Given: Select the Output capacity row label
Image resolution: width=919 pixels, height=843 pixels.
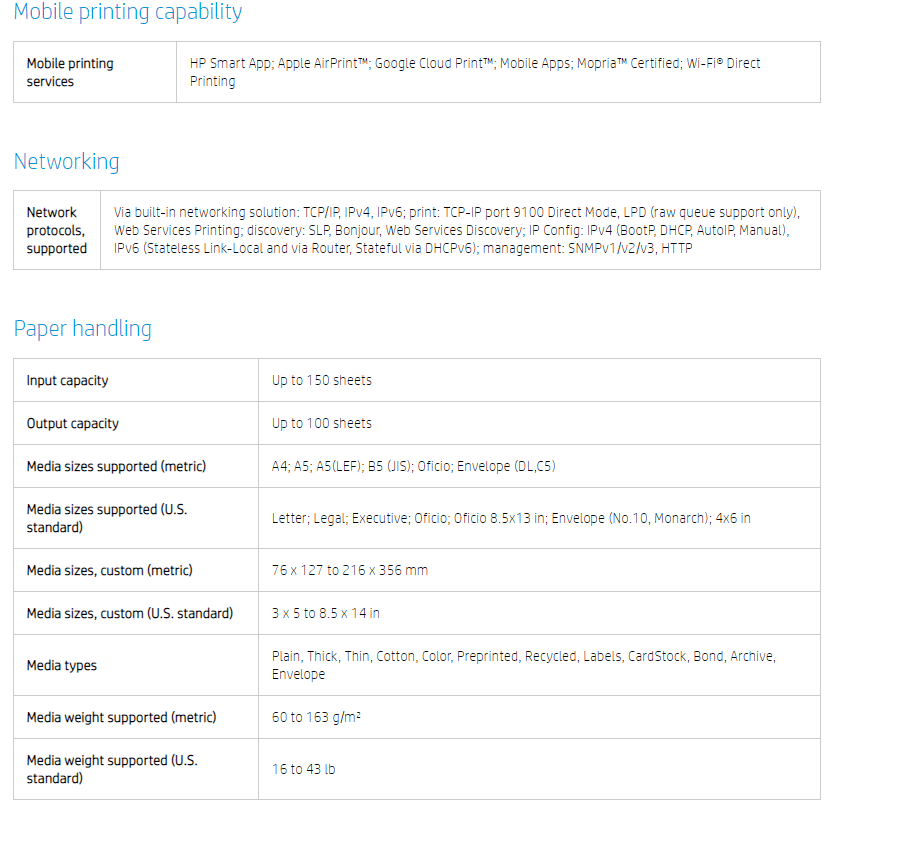Looking at the screenshot, I should 73,423.
